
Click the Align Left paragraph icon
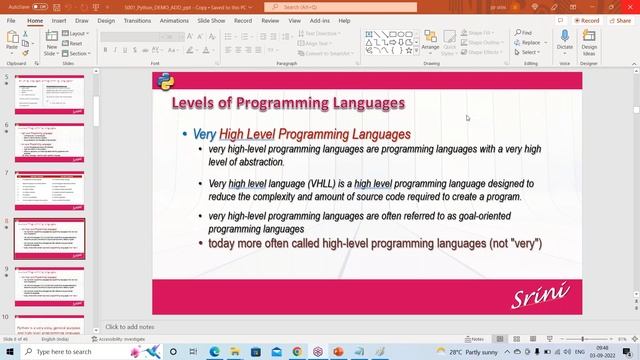click(x=228, y=50)
